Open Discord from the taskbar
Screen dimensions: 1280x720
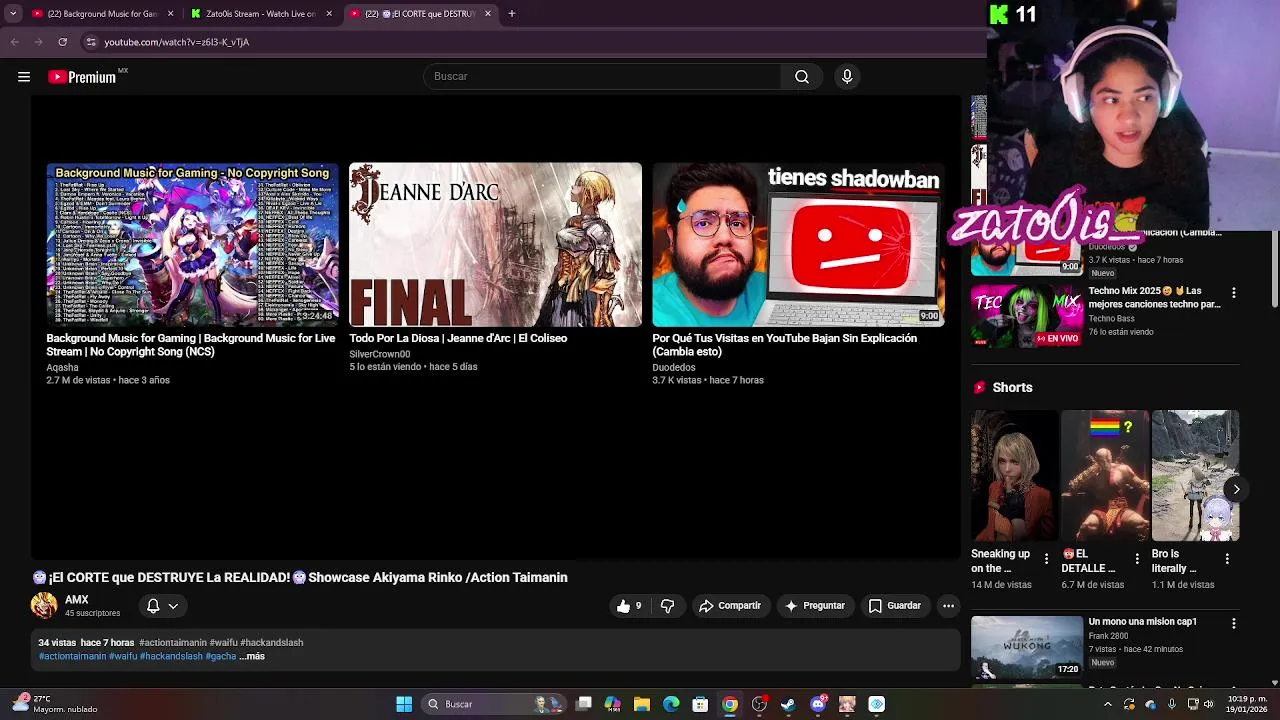tap(818, 704)
